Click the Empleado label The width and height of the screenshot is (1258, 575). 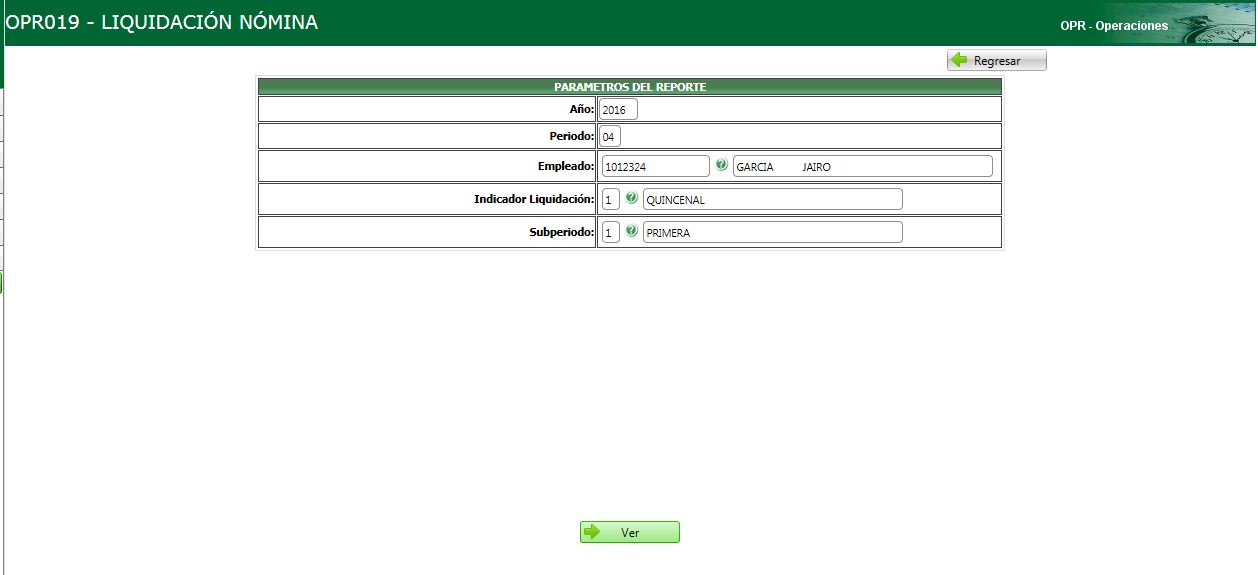(566, 165)
